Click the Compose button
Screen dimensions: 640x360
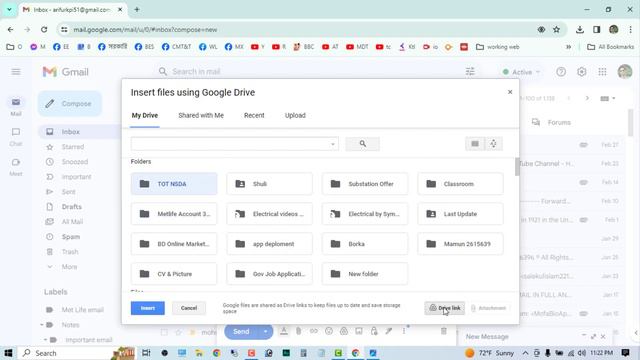69,104
